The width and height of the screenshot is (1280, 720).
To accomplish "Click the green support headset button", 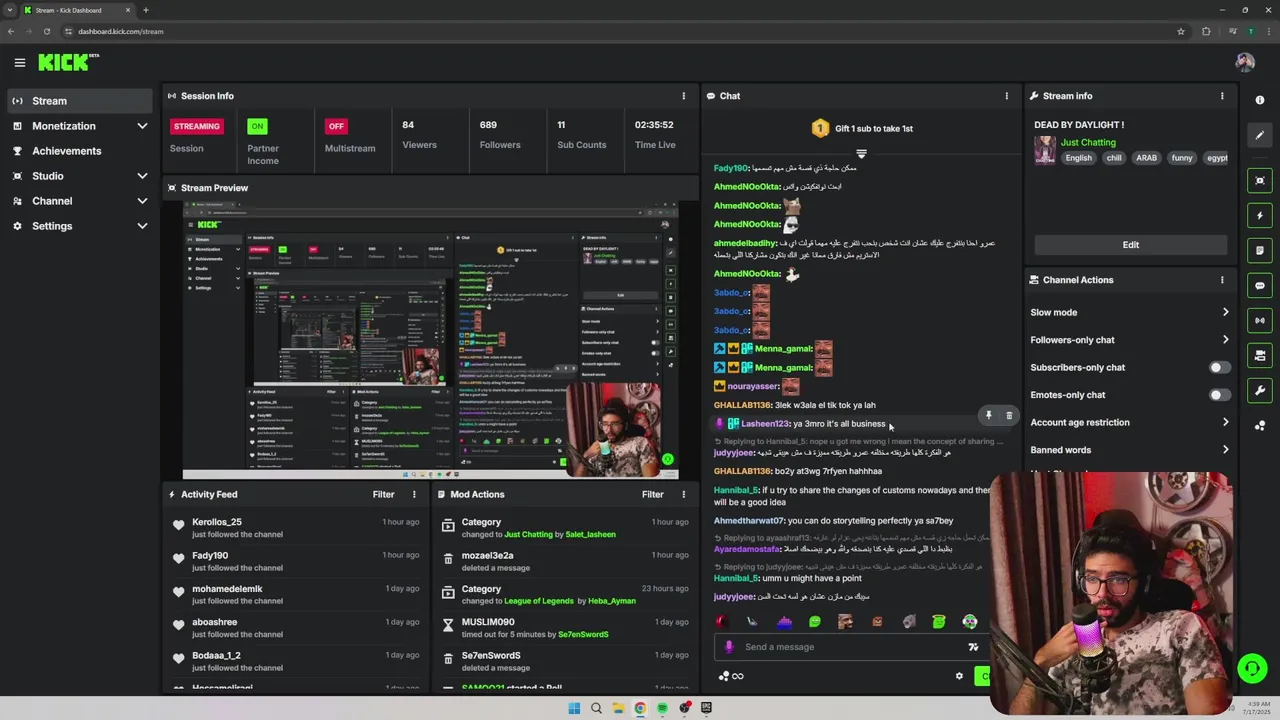I will [1252, 668].
